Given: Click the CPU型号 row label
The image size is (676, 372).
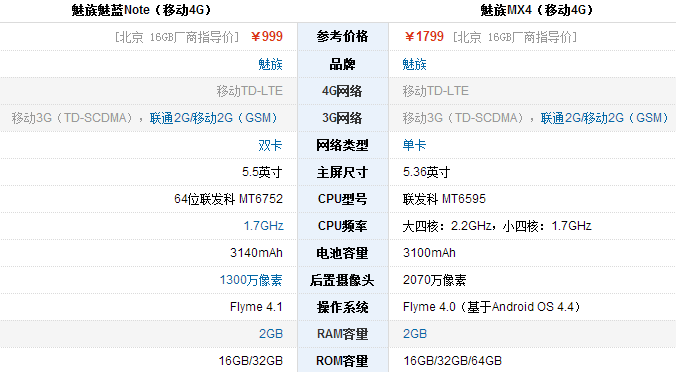Looking at the screenshot, I should point(342,199).
